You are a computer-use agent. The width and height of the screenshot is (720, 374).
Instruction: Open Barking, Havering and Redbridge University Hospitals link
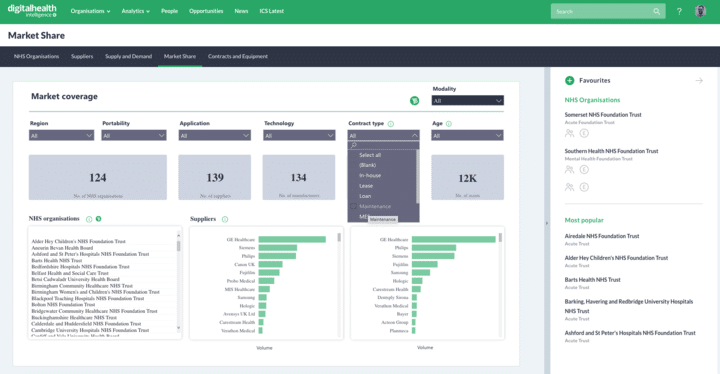(x=629, y=306)
